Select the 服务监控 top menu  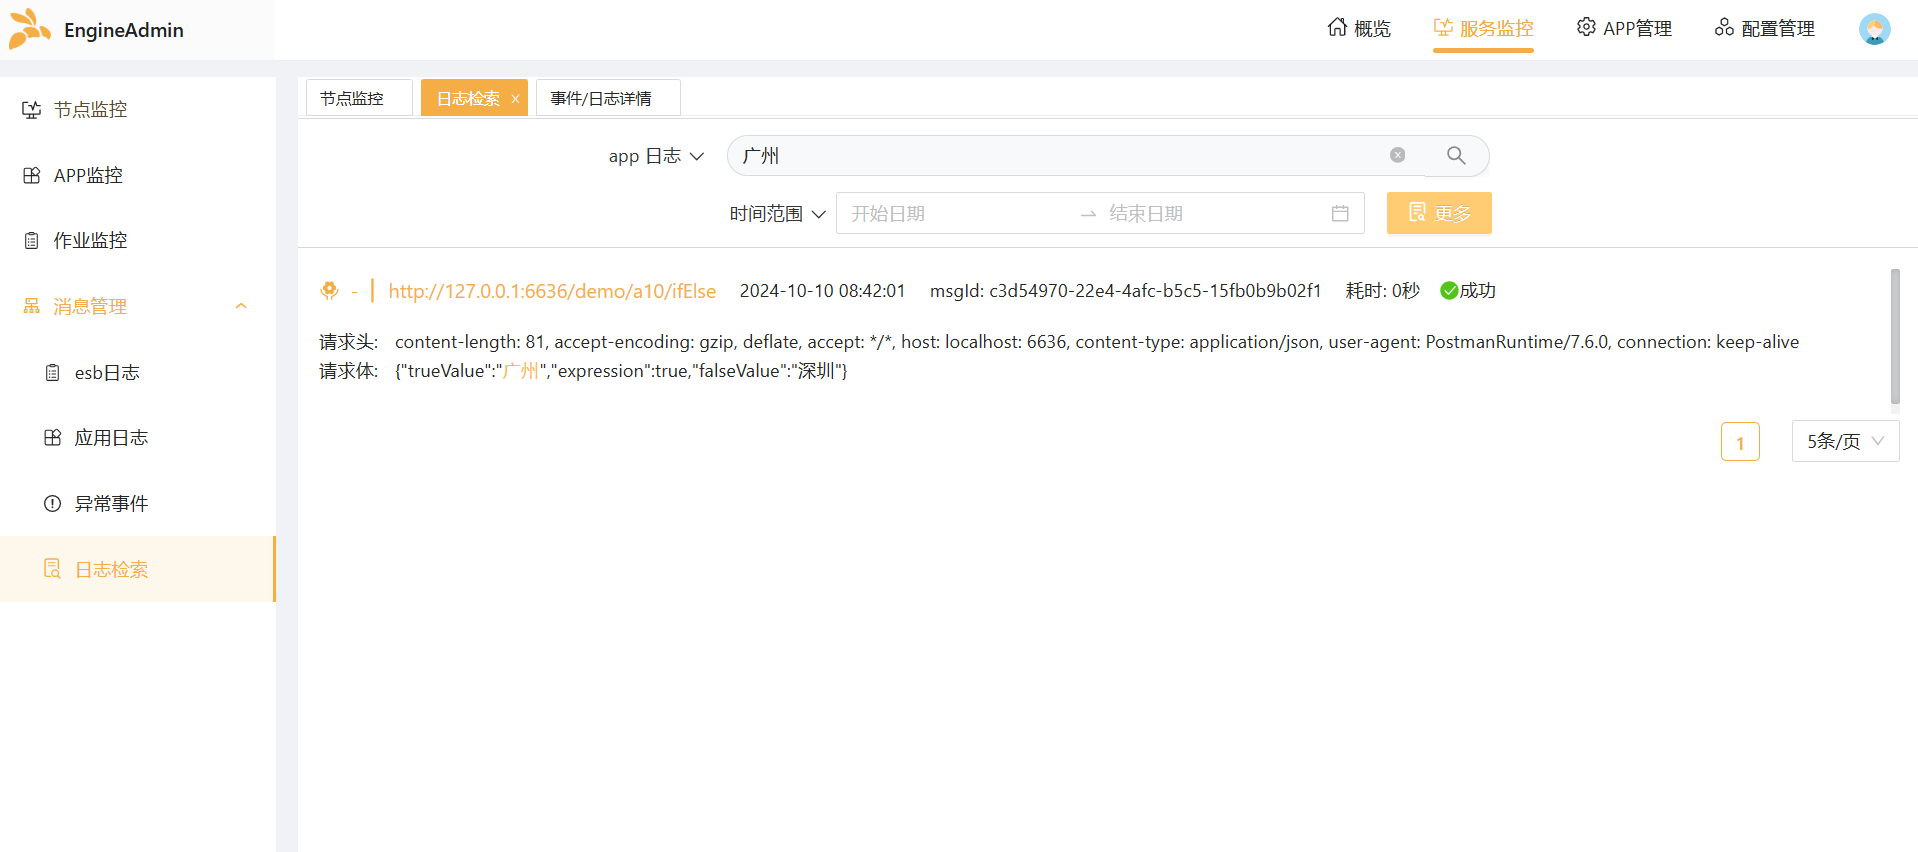click(1483, 29)
